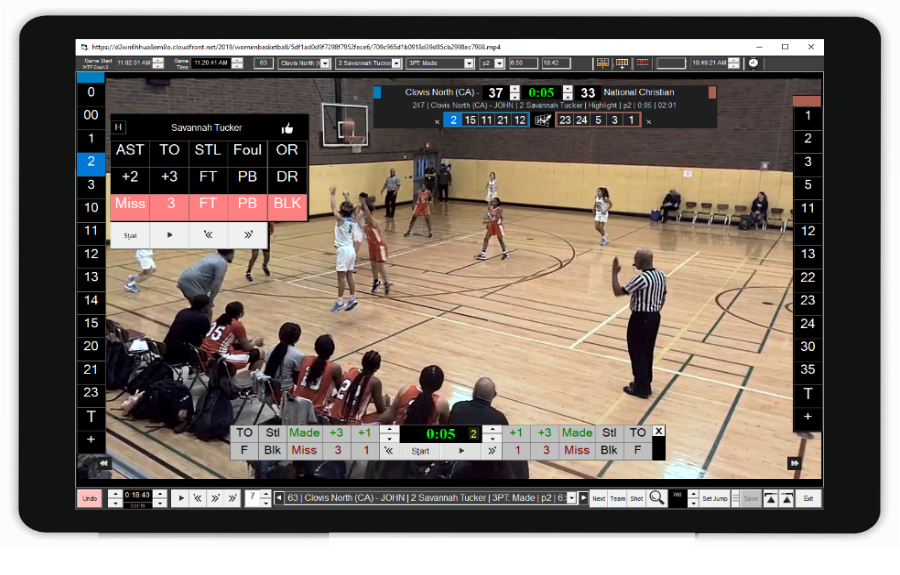The width and height of the screenshot is (900, 575).
Task: Click the red court icon in top toolbar
Action: point(642,63)
